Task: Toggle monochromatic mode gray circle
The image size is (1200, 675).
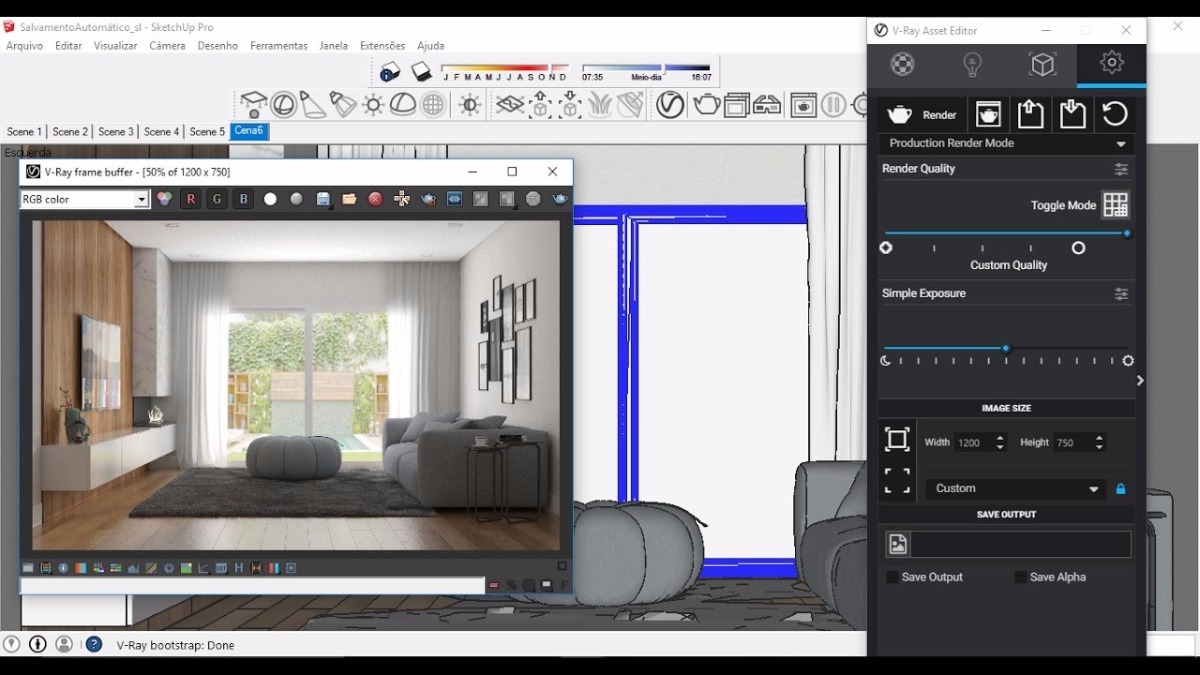Action: pyautogui.click(x=296, y=199)
